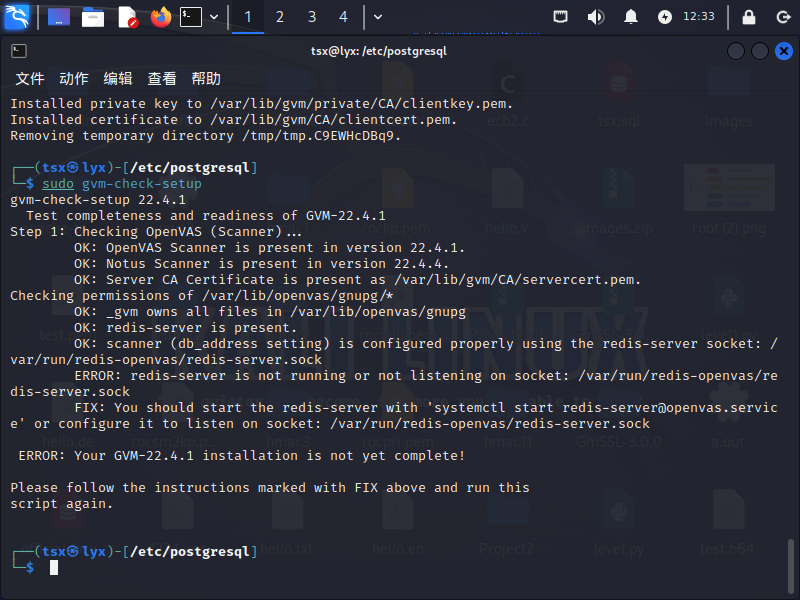Open the network connection tray icon
Screen dimensions: 800x600
coord(560,17)
